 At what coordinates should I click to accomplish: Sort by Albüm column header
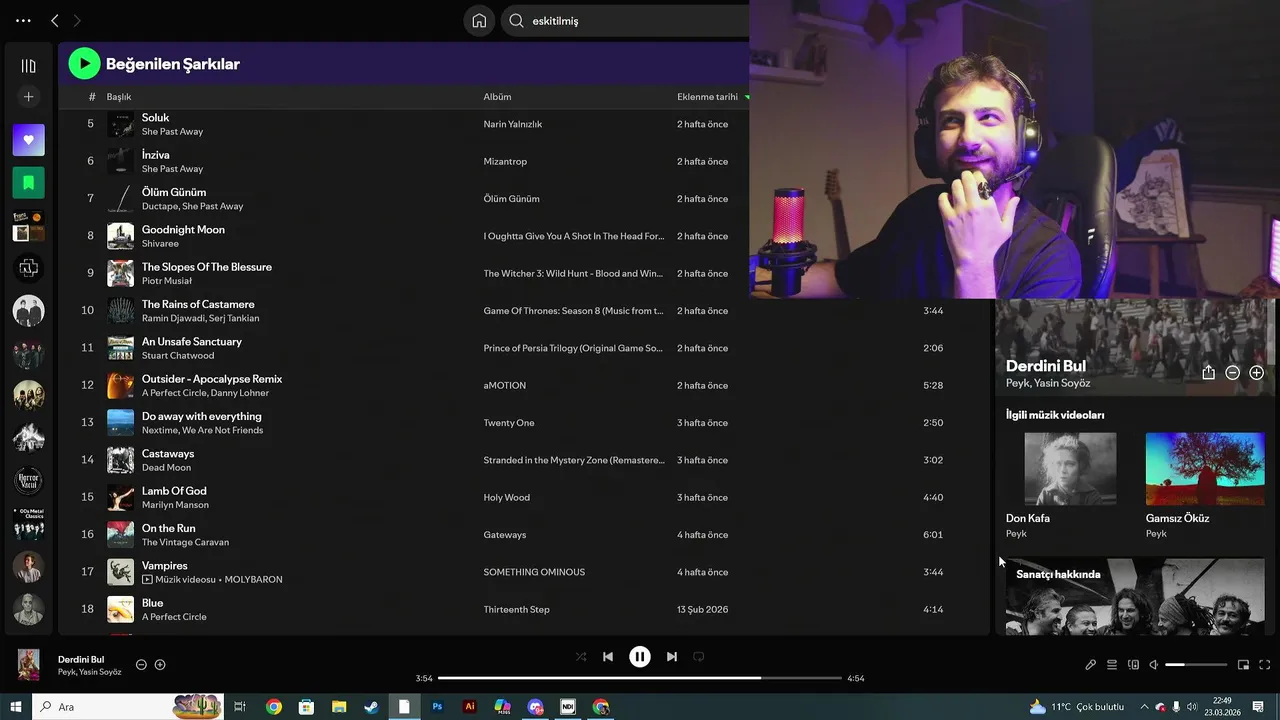(x=497, y=97)
